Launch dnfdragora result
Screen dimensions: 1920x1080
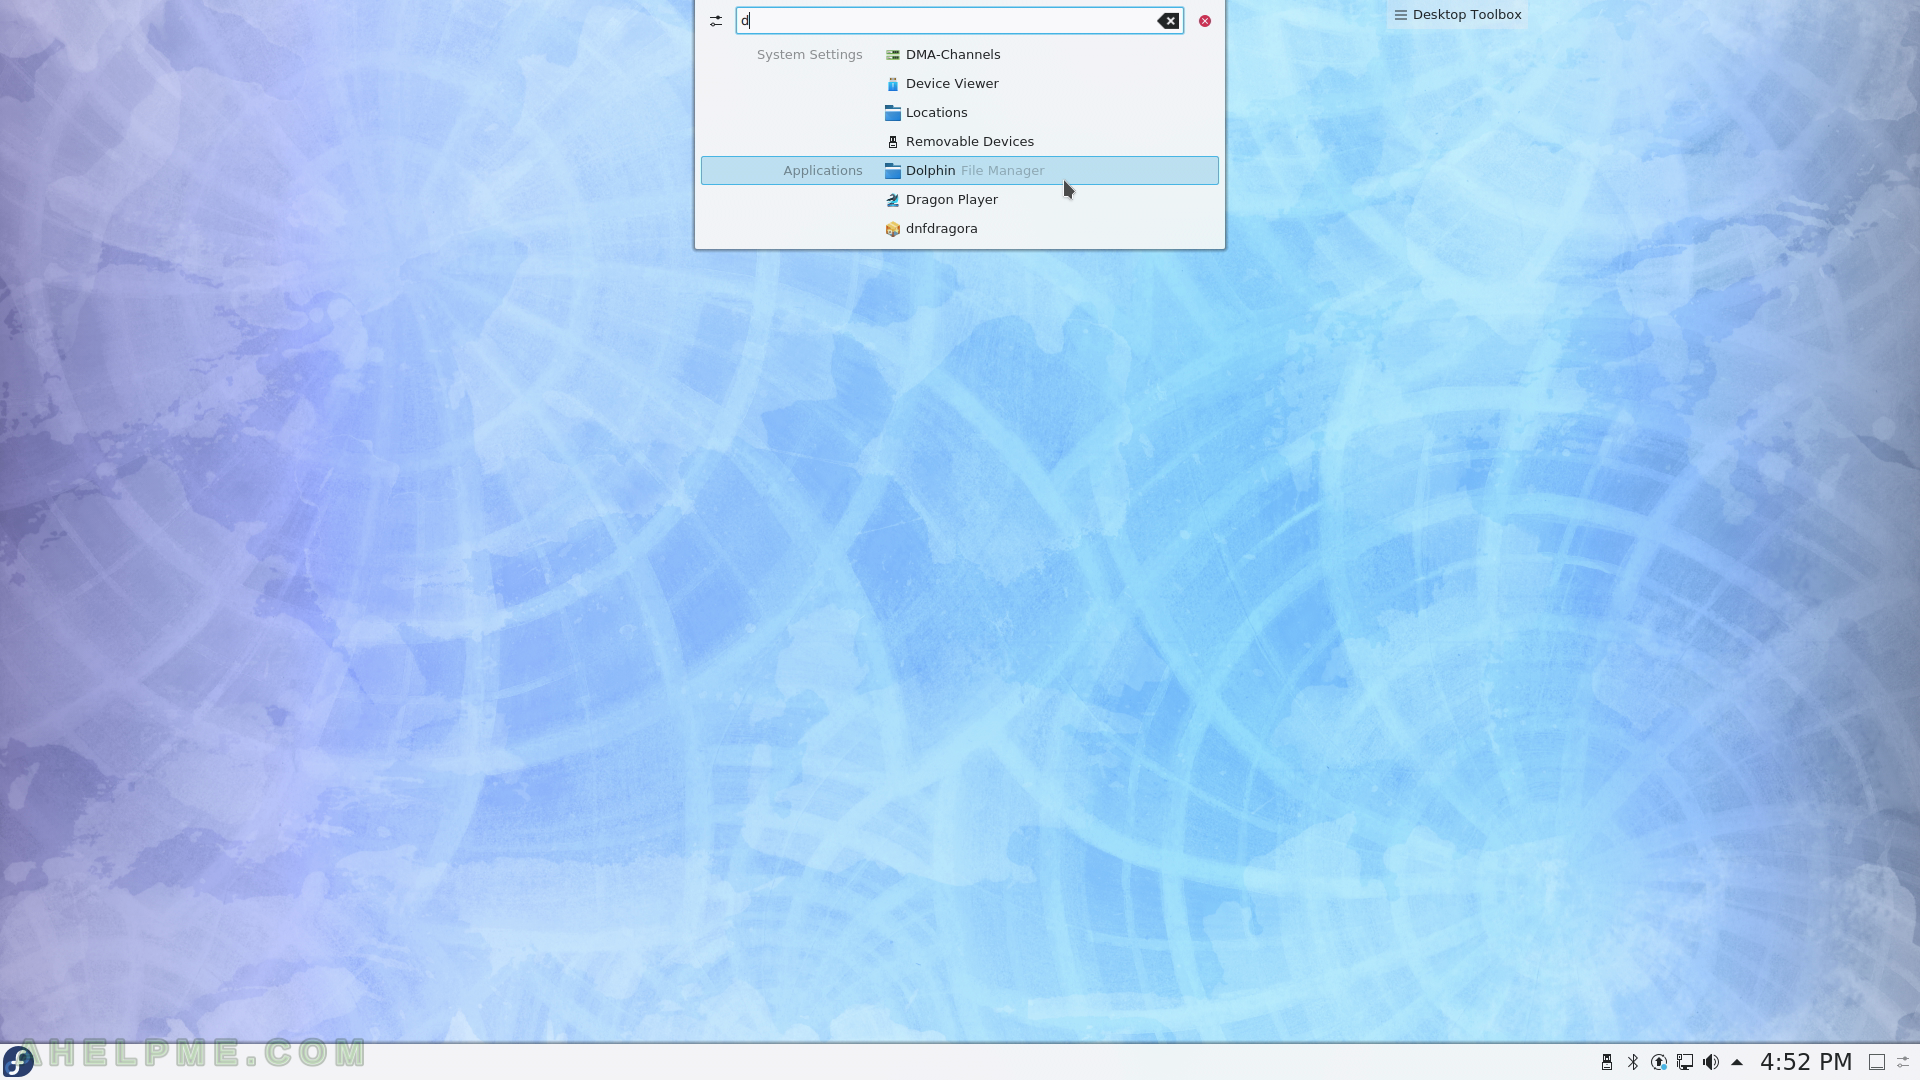(960, 229)
